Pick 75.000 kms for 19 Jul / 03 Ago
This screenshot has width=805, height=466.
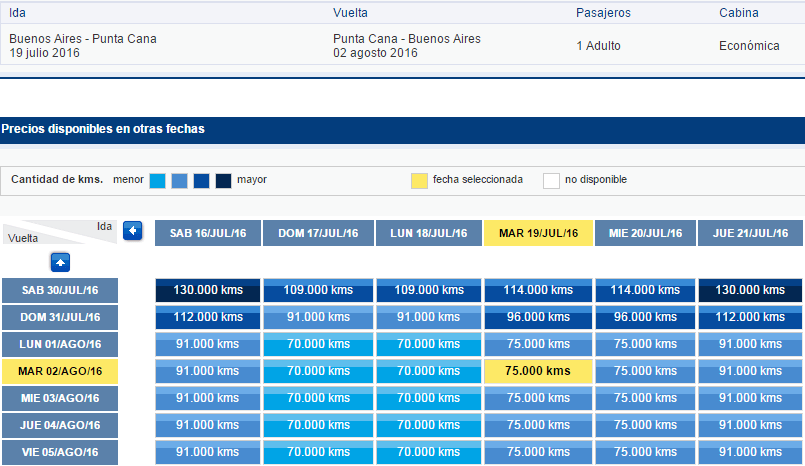tap(538, 398)
